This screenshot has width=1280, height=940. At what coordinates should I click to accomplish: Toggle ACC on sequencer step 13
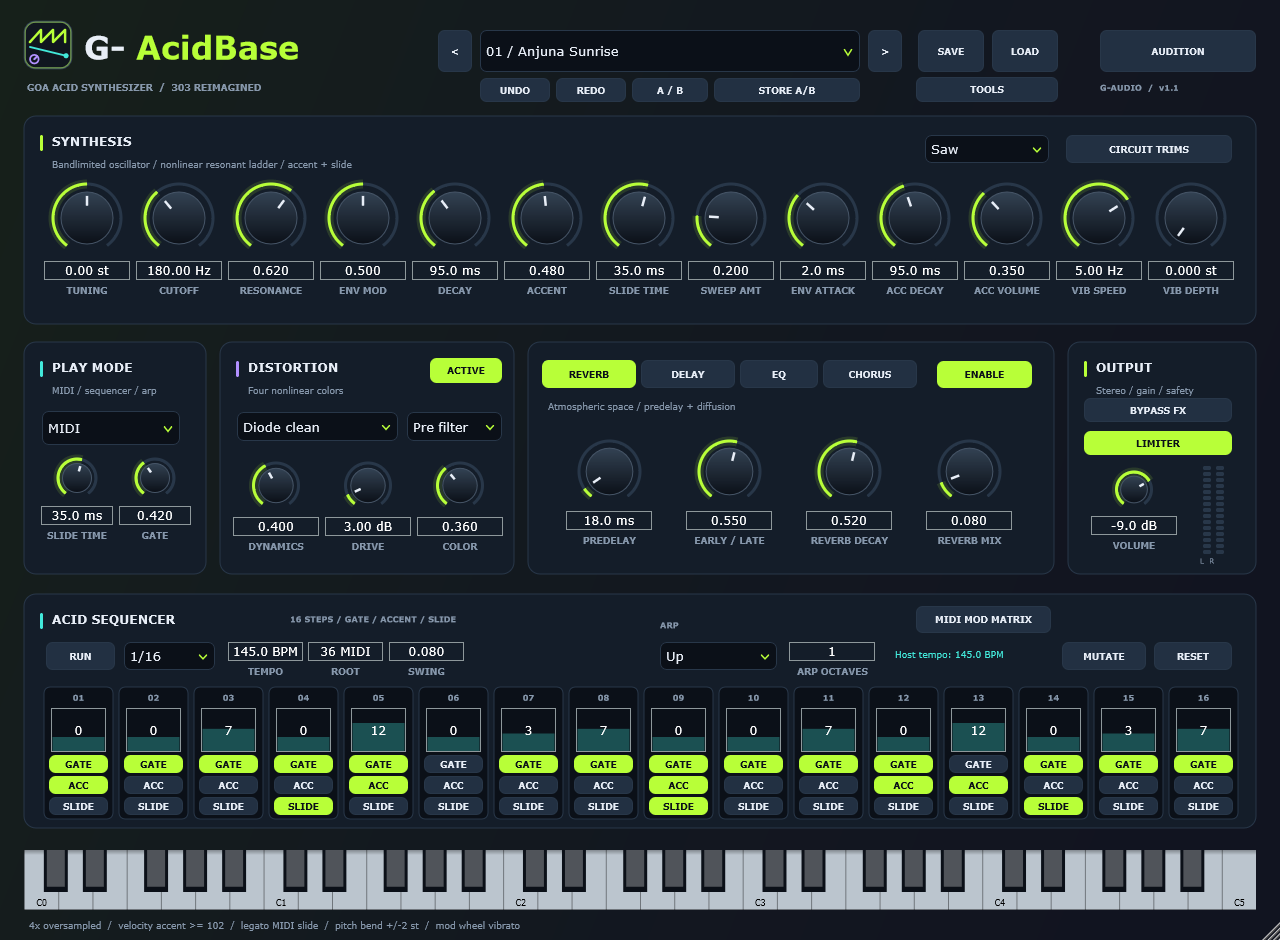pyautogui.click(x=979, y=786)
